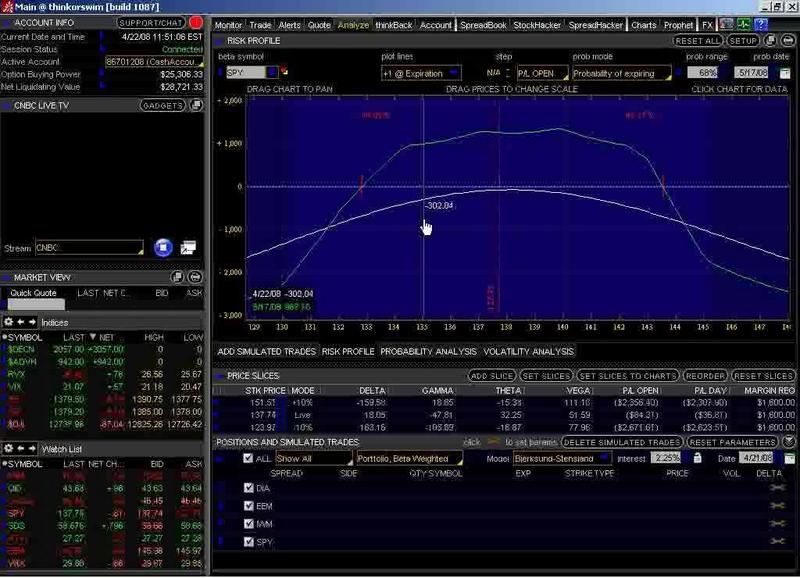Viewport: 800px width, 578px height.
Task: Uncheck the SPY position checkbox
Action: pos(248,541)
